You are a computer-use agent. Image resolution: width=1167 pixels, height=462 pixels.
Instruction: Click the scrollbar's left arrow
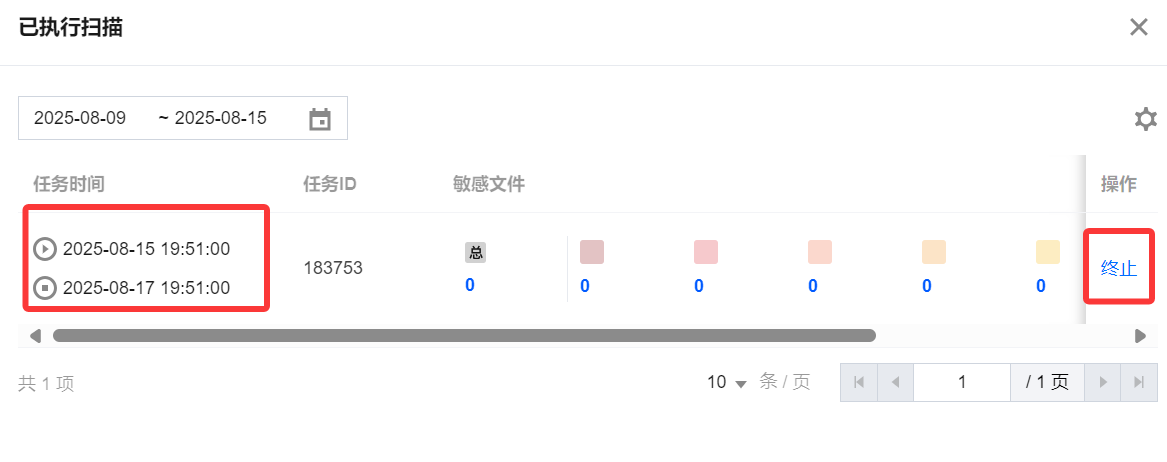coord(35,336)
